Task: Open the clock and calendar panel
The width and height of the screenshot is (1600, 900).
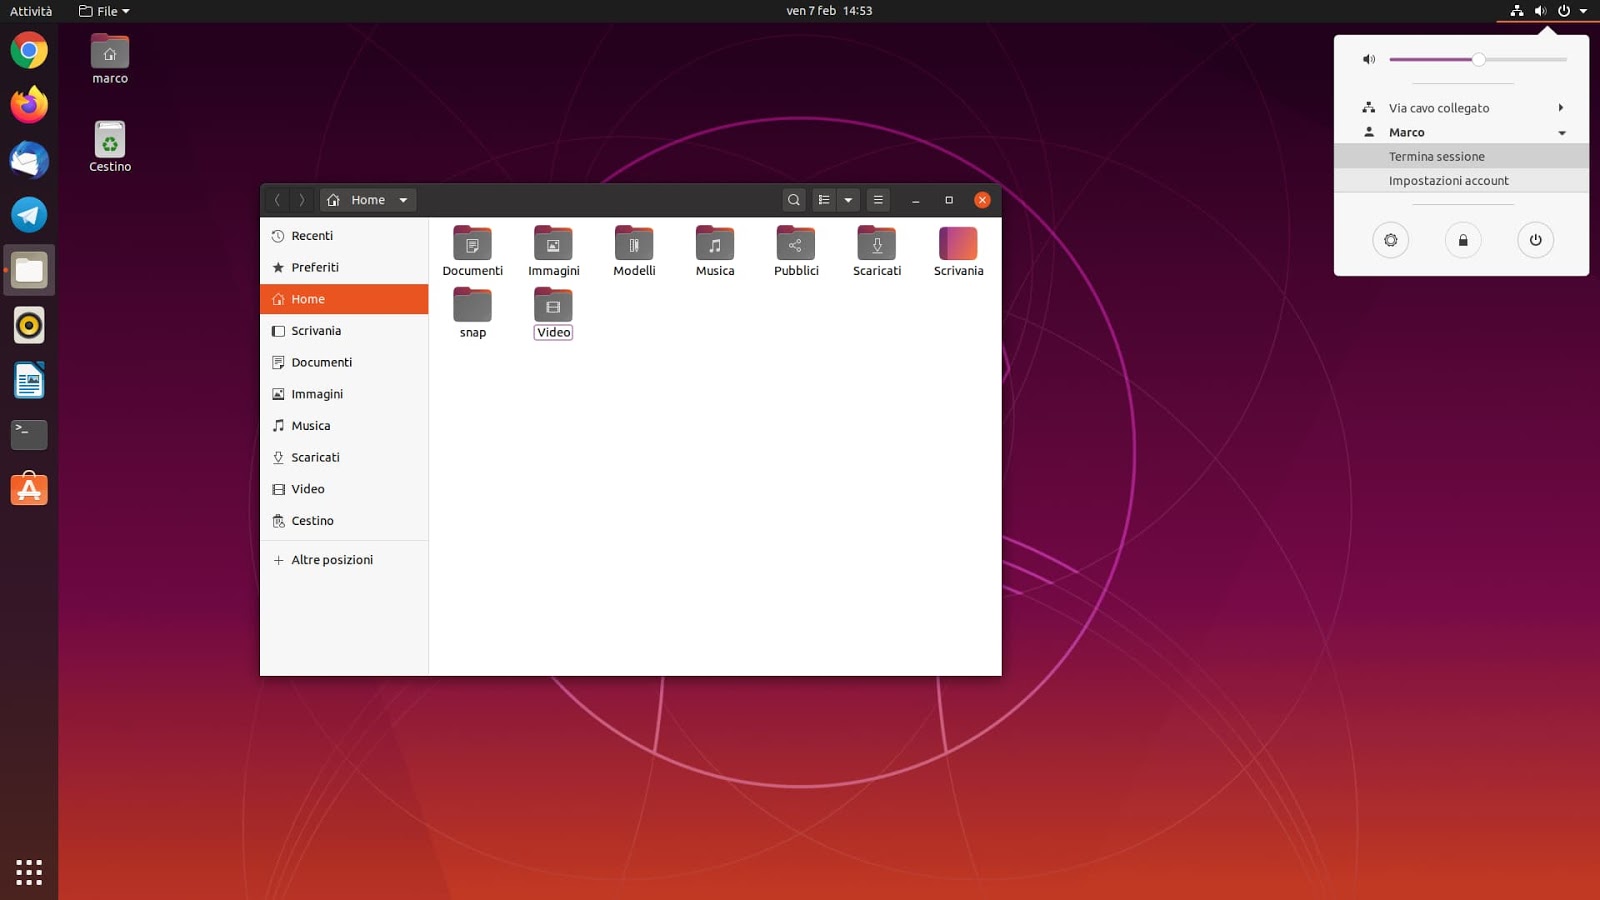Action: click(x=829, y=11)
